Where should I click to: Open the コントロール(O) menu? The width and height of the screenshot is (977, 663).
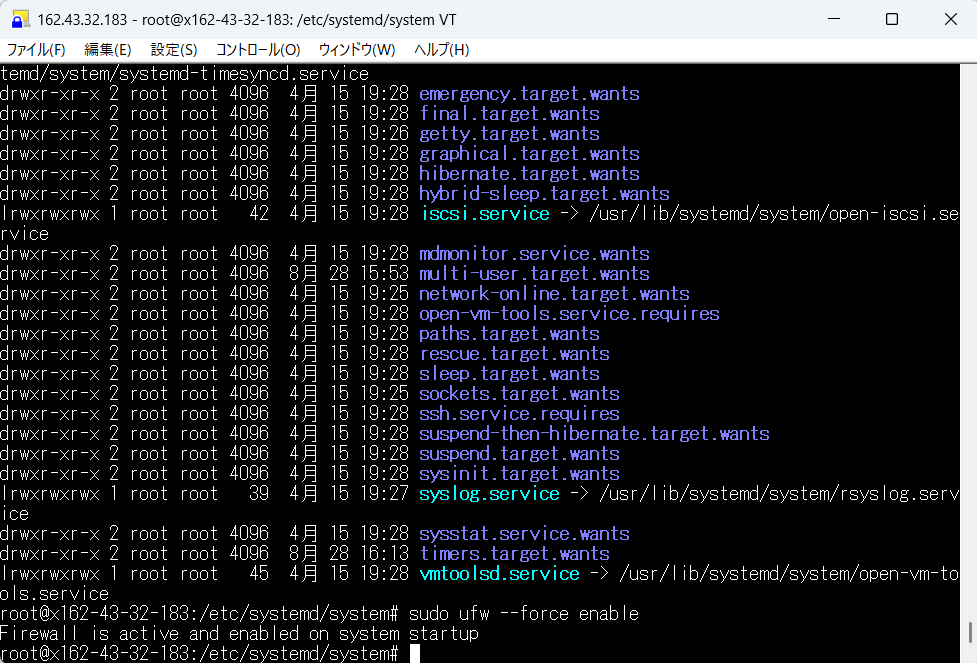pos(258,49)
